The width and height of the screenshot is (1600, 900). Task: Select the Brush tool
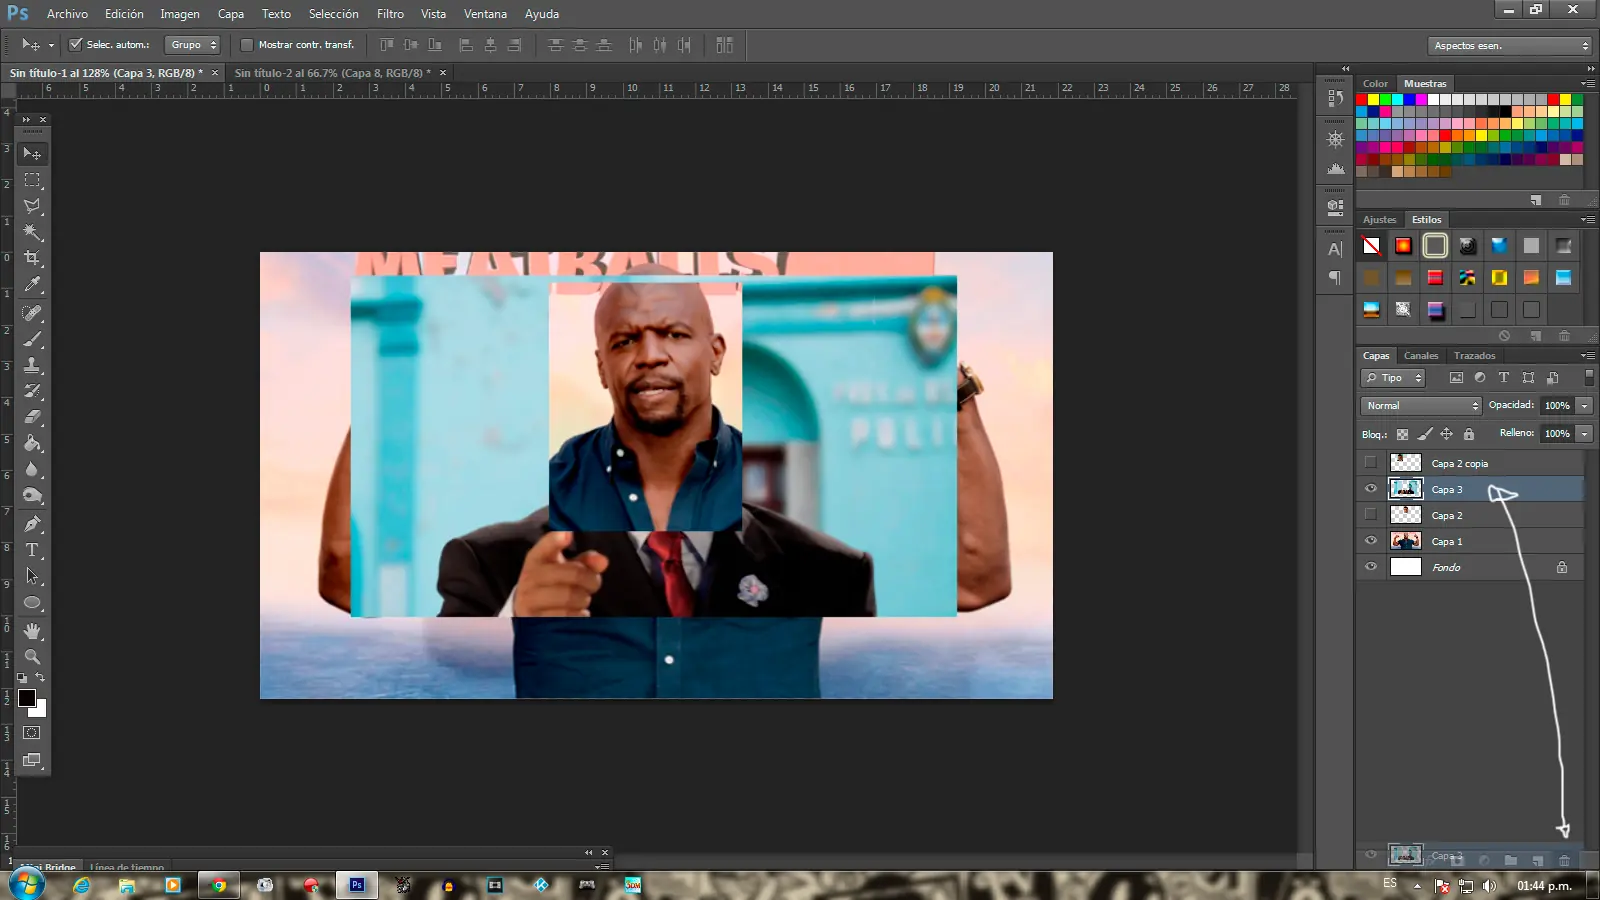[32, 339]
